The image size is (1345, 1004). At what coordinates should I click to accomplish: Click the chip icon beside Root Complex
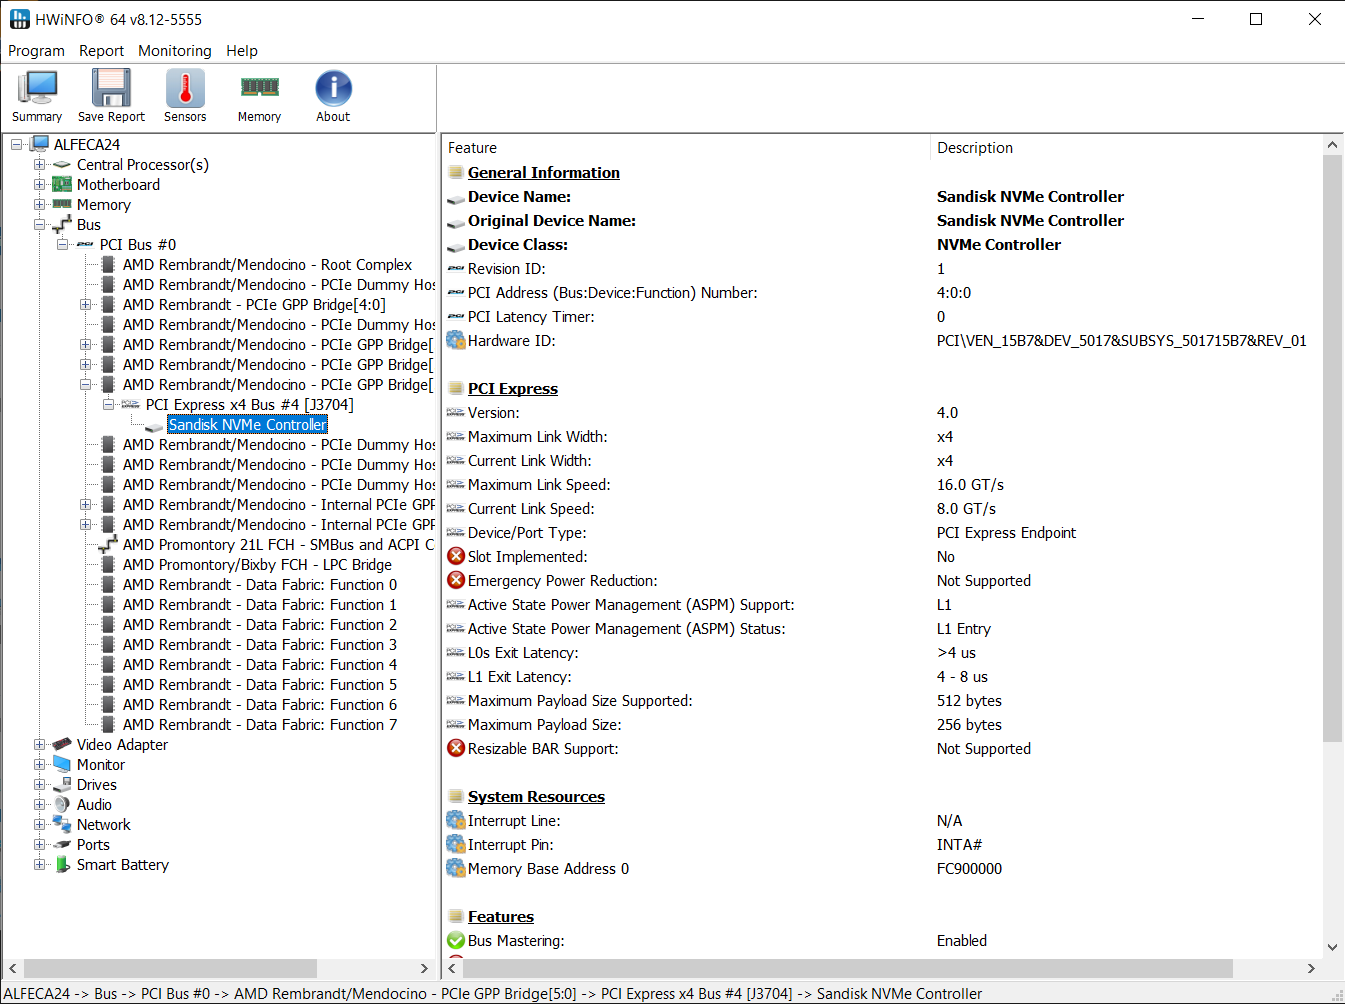(108, 264)
